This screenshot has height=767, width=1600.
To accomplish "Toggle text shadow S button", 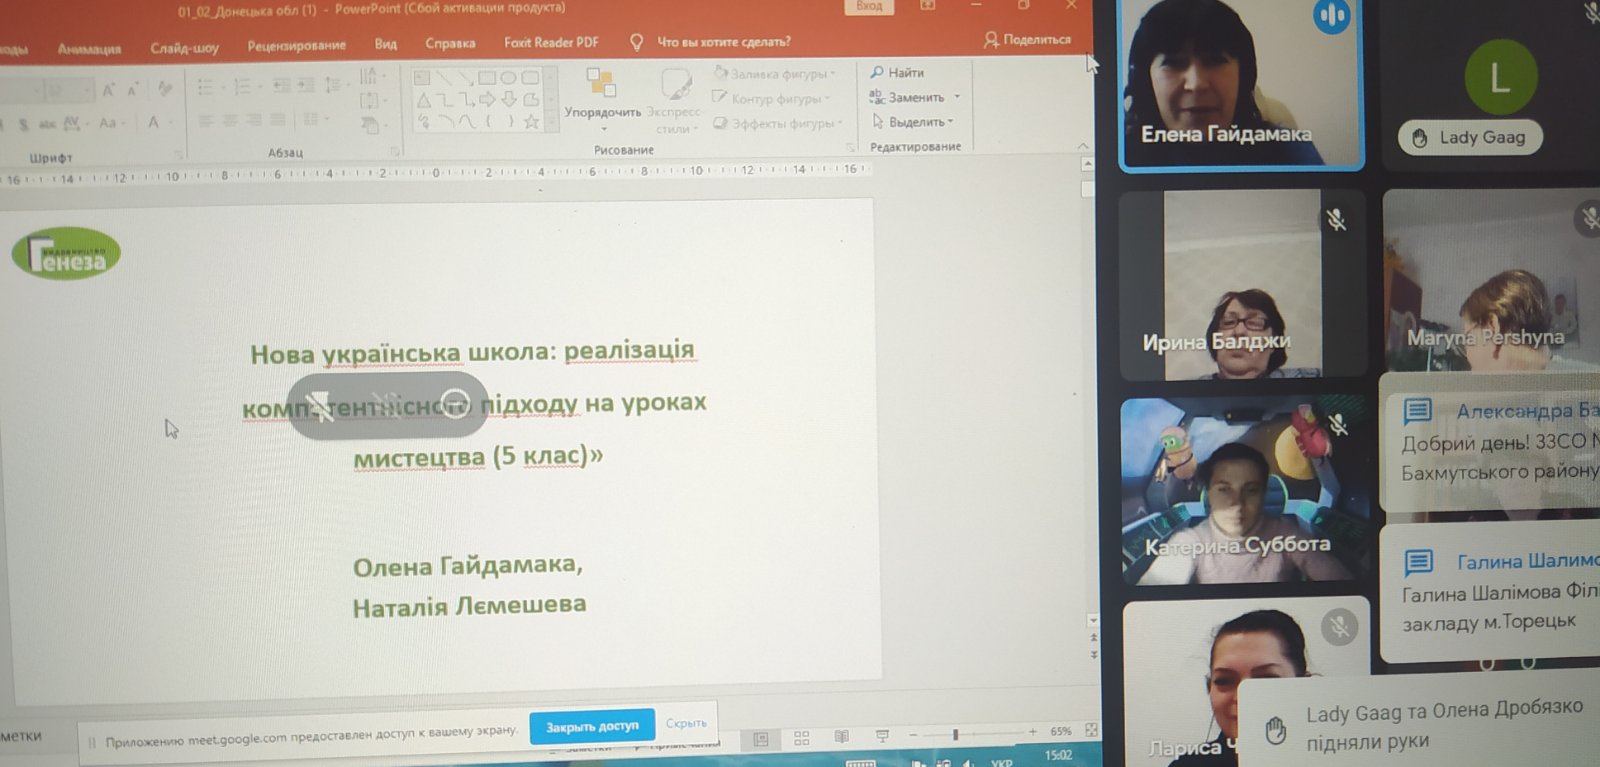I will click(23, 124).
